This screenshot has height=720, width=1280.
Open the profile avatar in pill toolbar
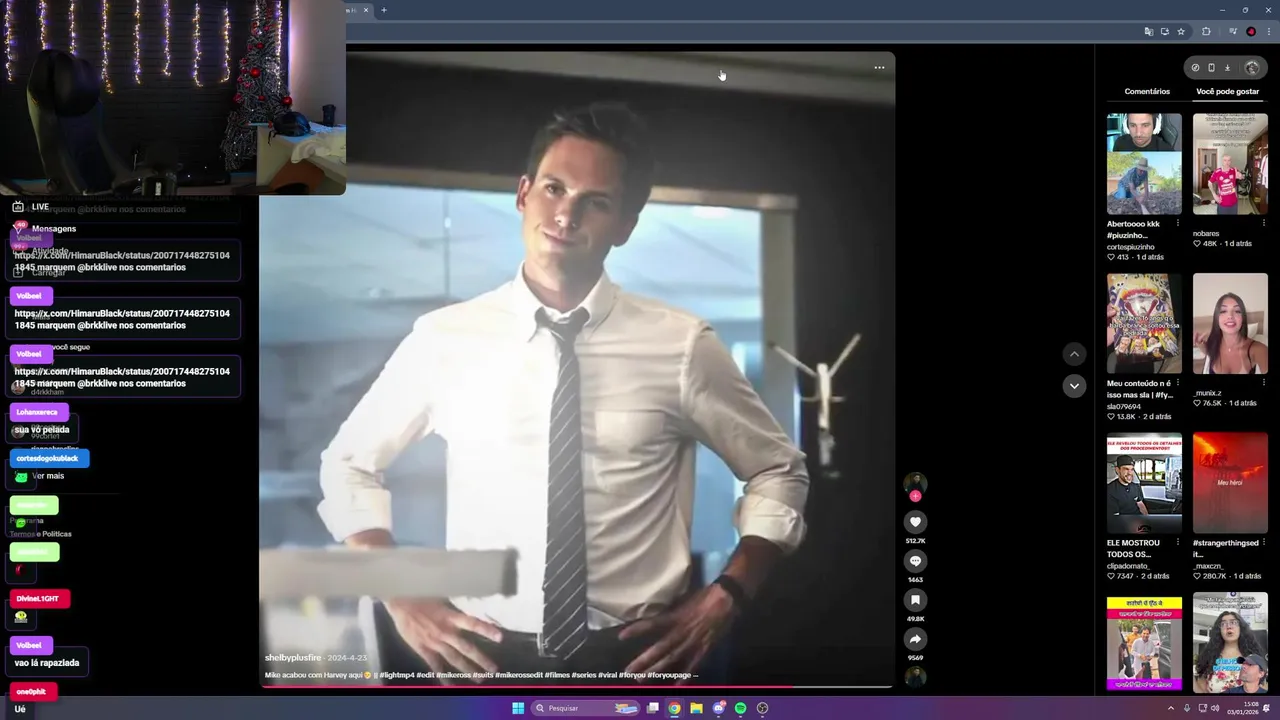[x=1252, y=68]
